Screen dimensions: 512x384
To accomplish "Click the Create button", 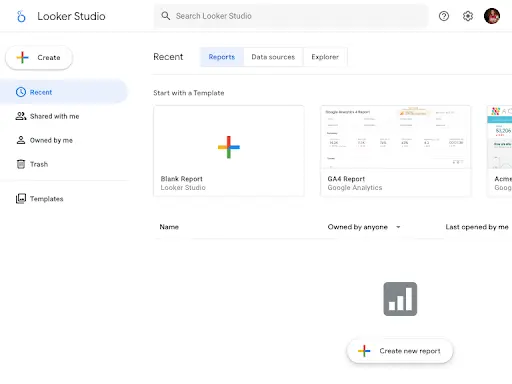I will (39, 57).
